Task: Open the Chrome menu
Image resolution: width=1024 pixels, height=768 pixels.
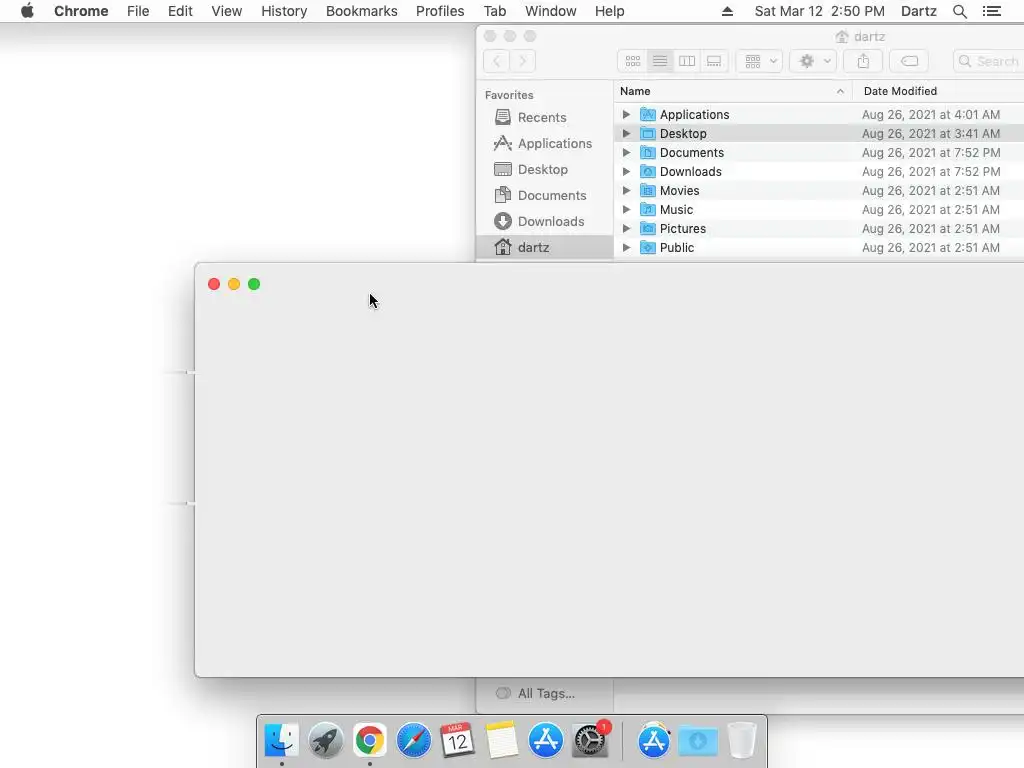Action: (x=81, y=11)
